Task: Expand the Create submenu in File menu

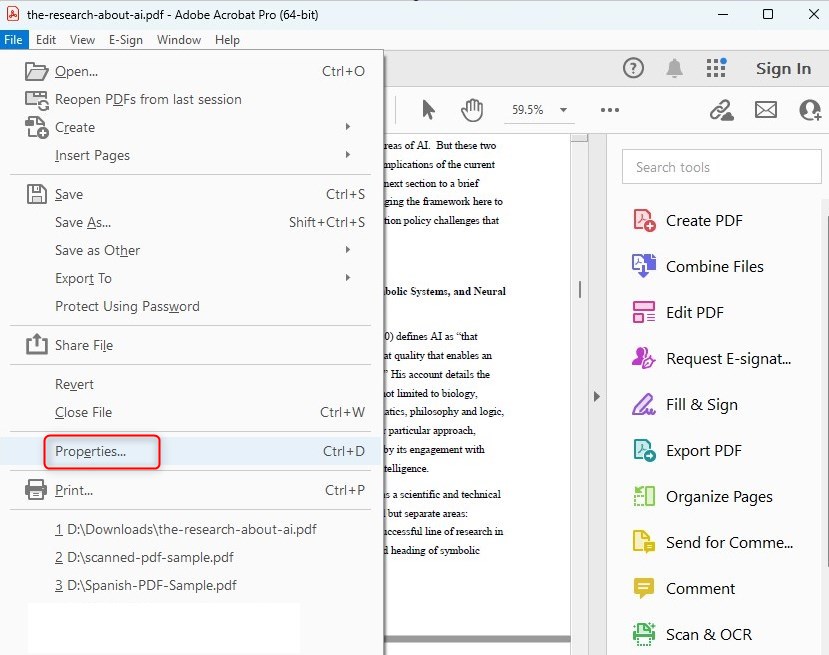Action: tap(77, 127)
